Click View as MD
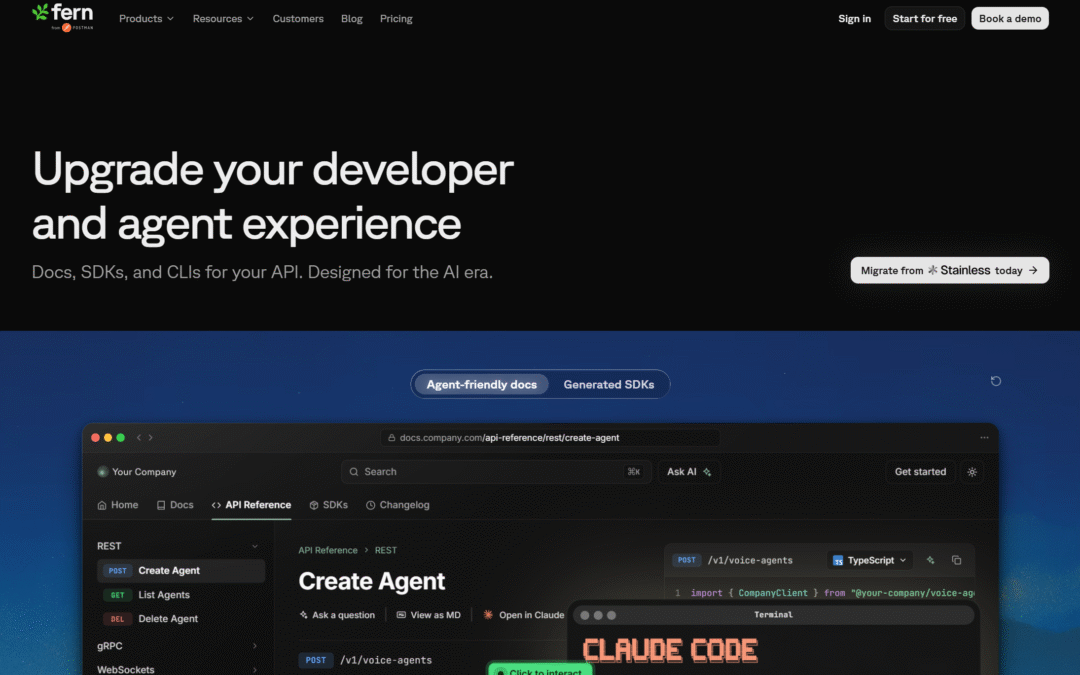This screenshot has width=1080, height=675. (x=428, y=614)
